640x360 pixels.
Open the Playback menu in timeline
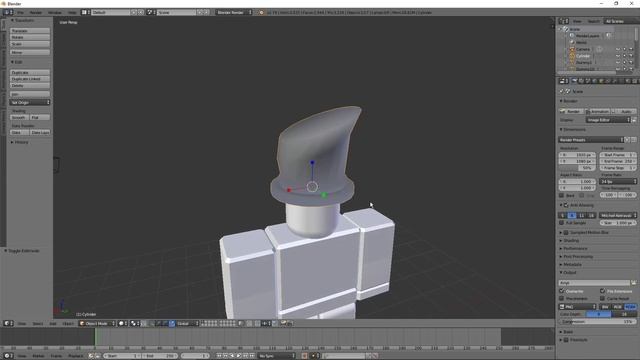coord(75,356)
